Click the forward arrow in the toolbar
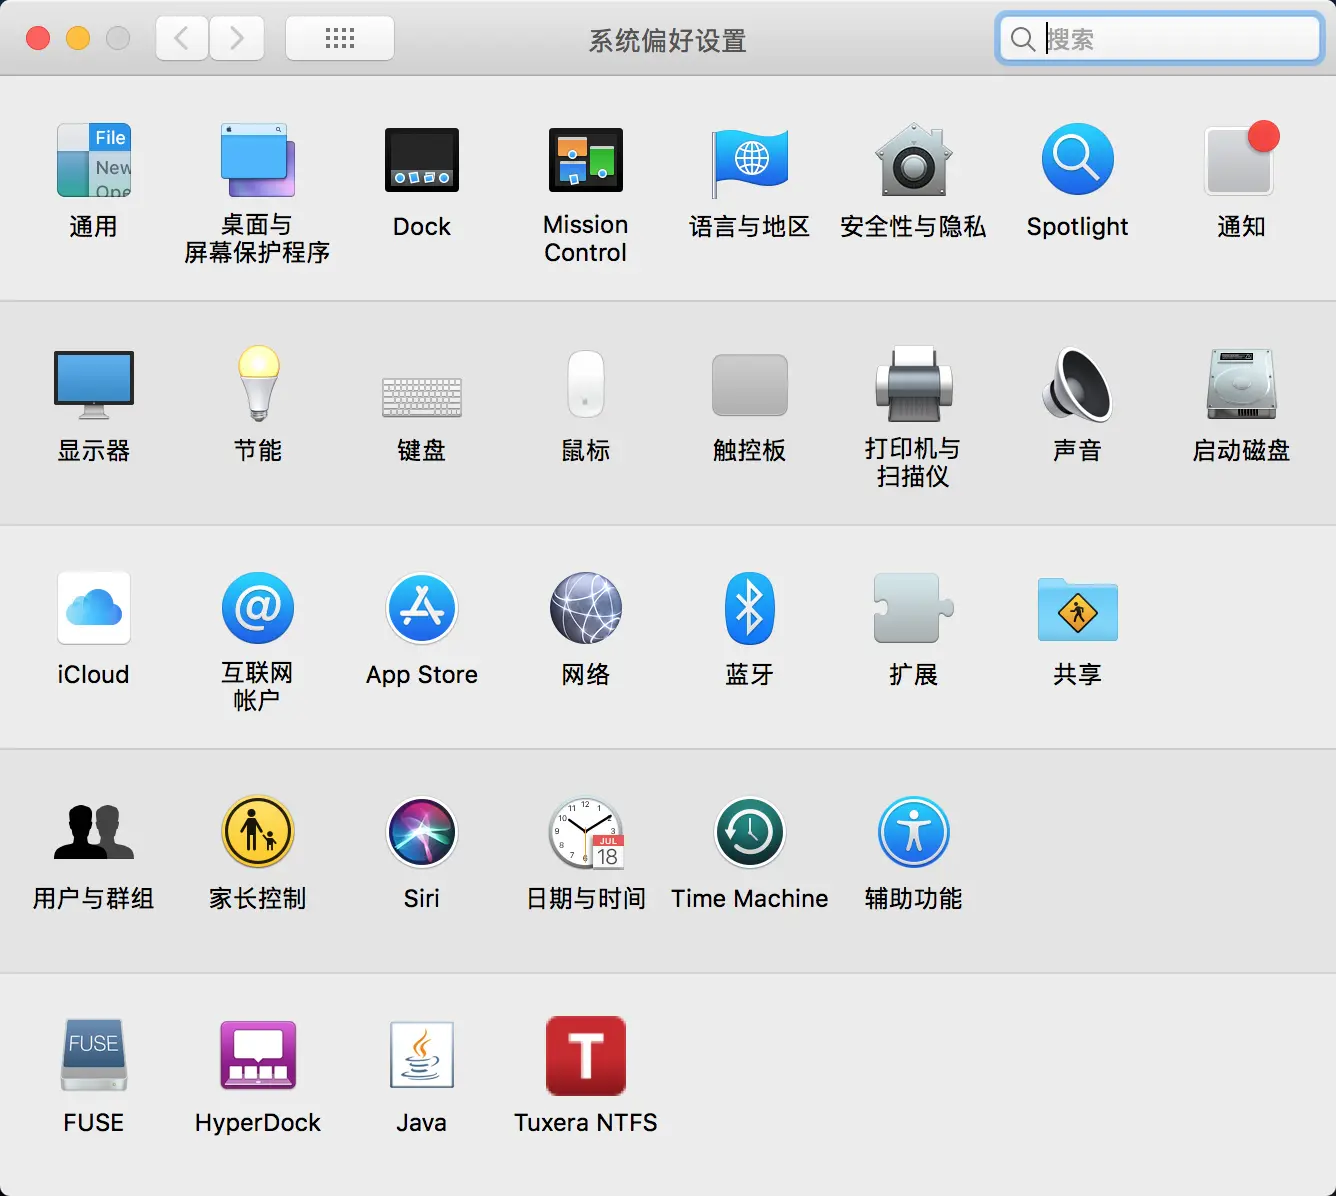This screenshot has width=1336, height=1196. 237,39
